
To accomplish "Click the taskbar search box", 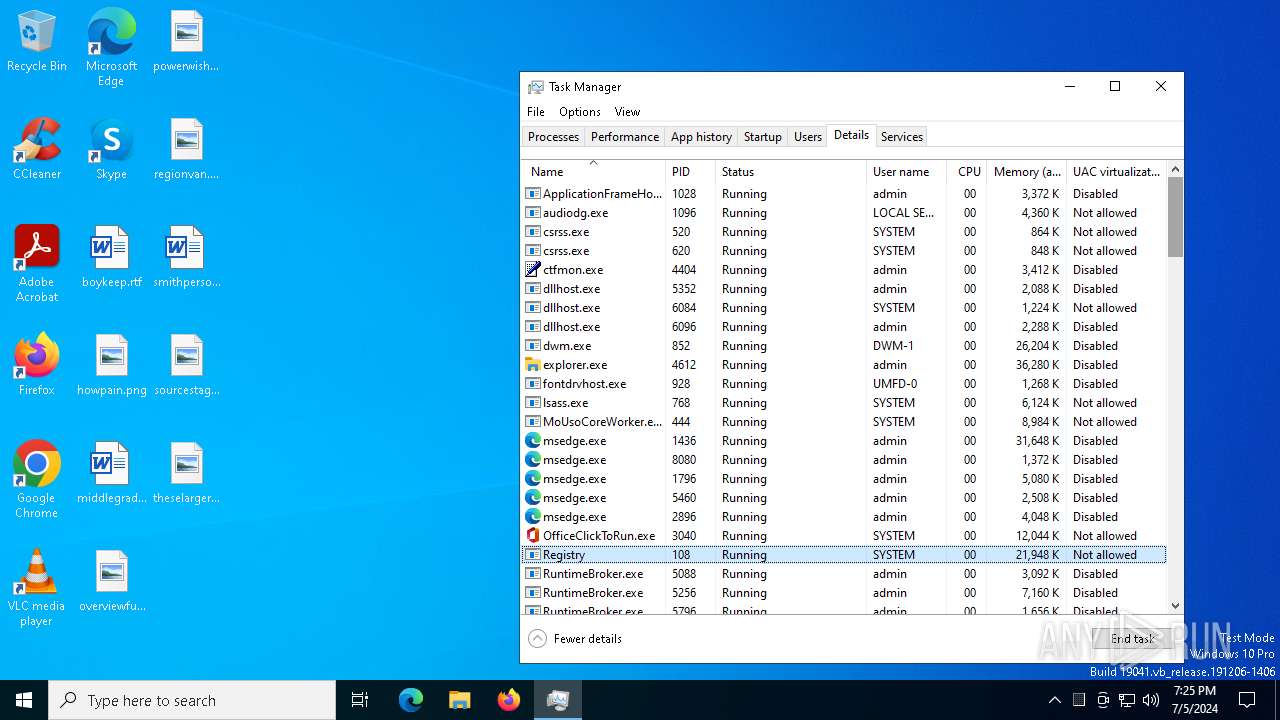I will [x=192, y=700].
